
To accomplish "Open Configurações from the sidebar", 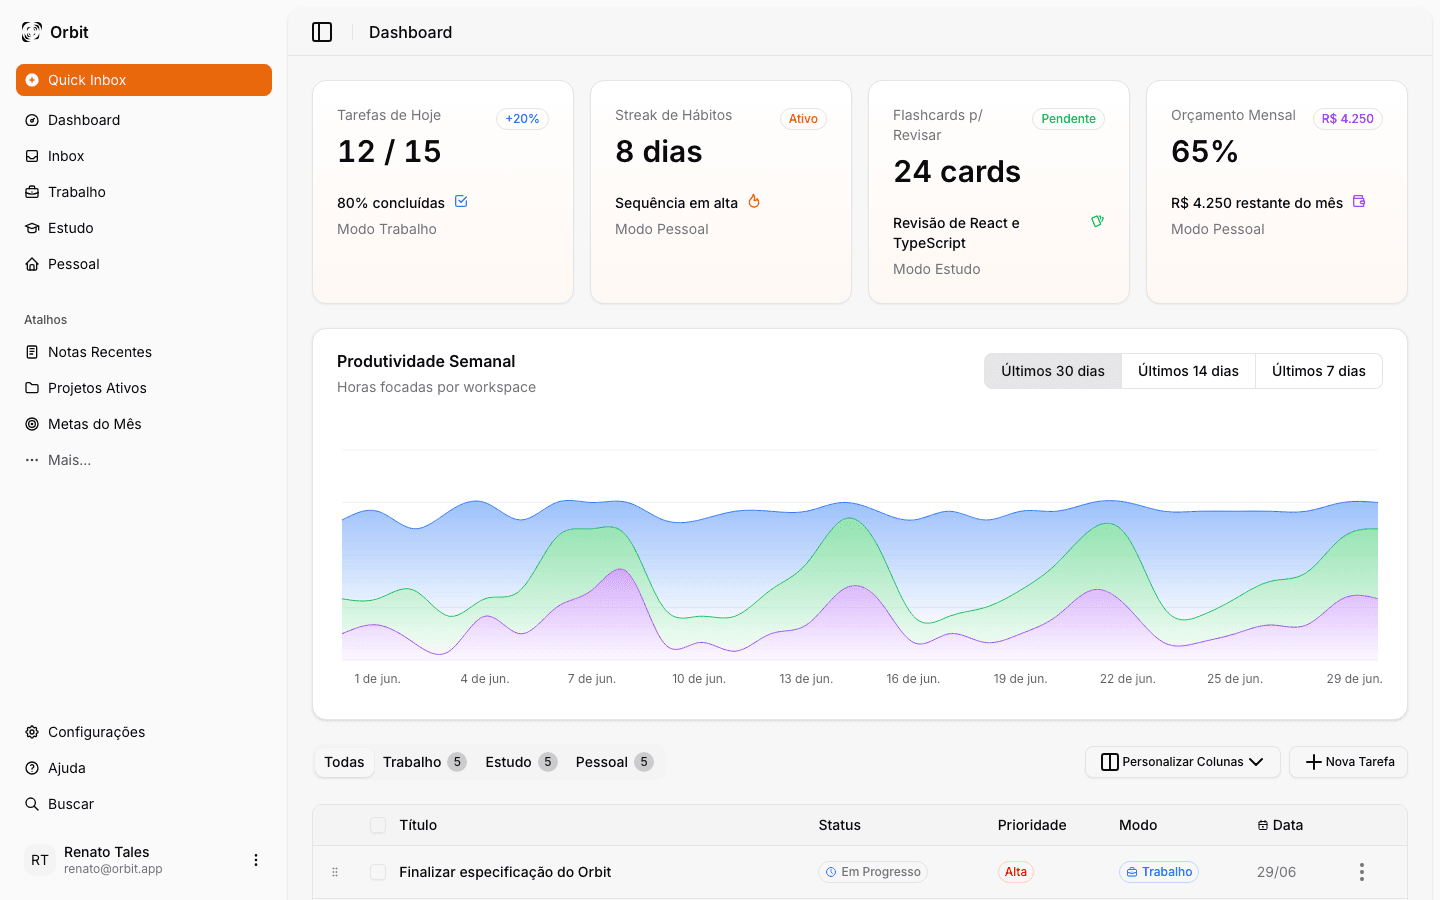I will pos(94,732).
